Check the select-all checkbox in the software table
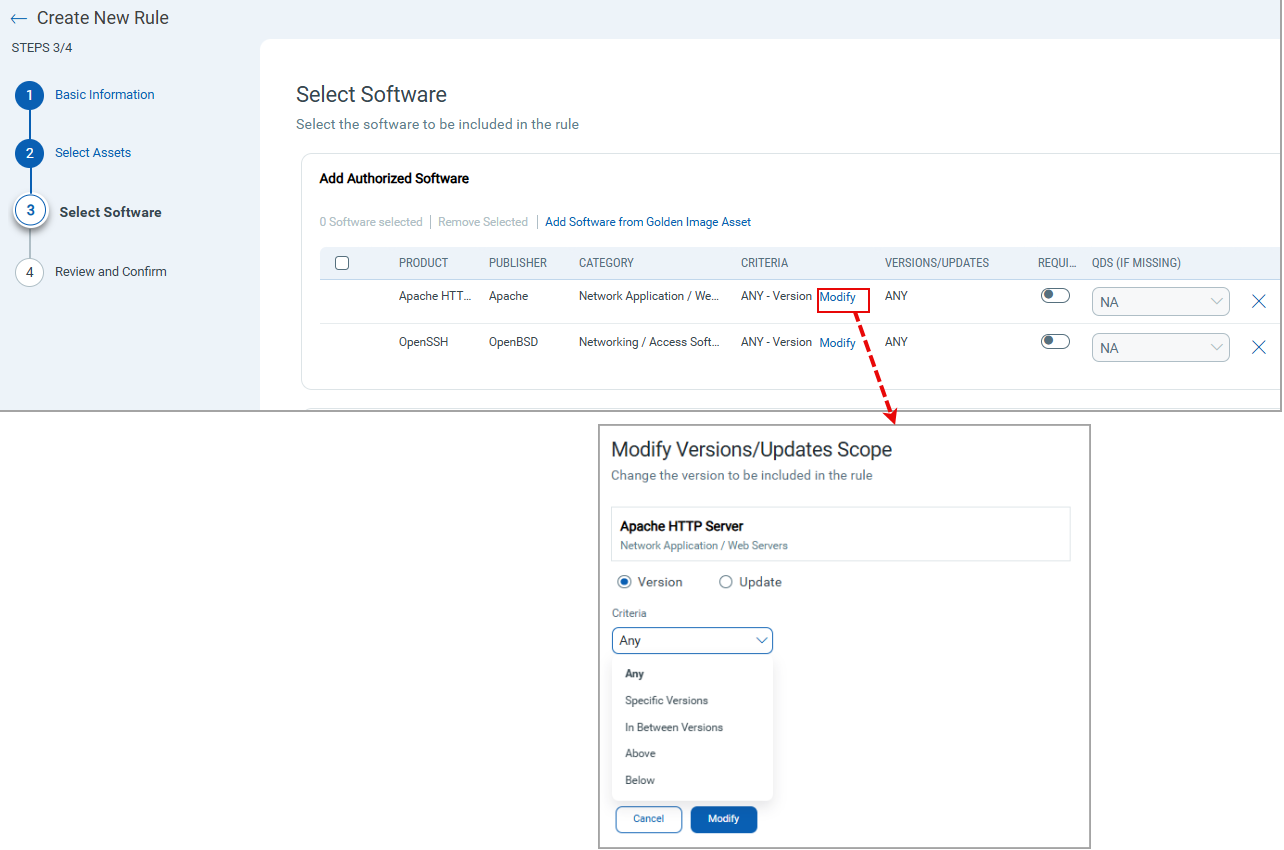The image size is (1284, 850). 342,262
